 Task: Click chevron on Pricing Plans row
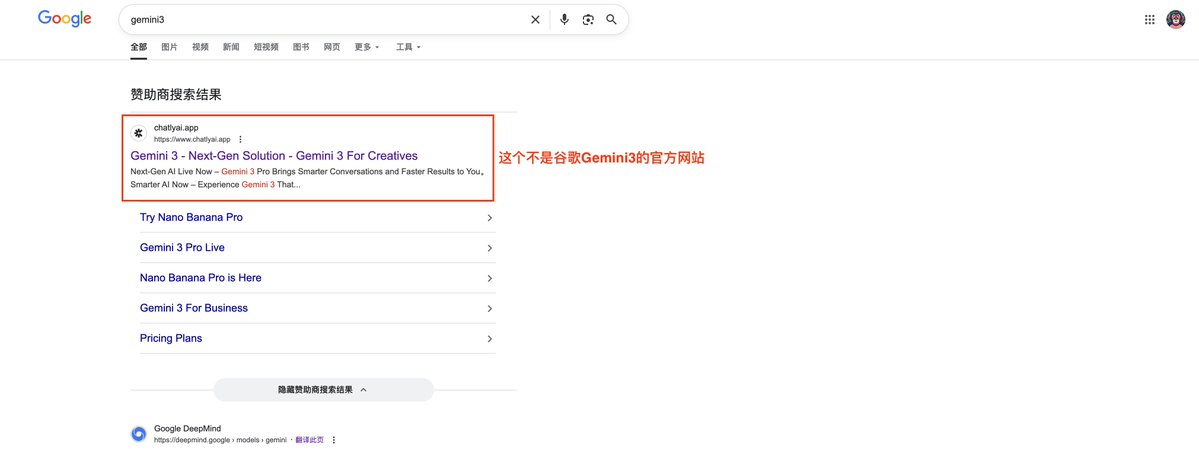[489, 339]
